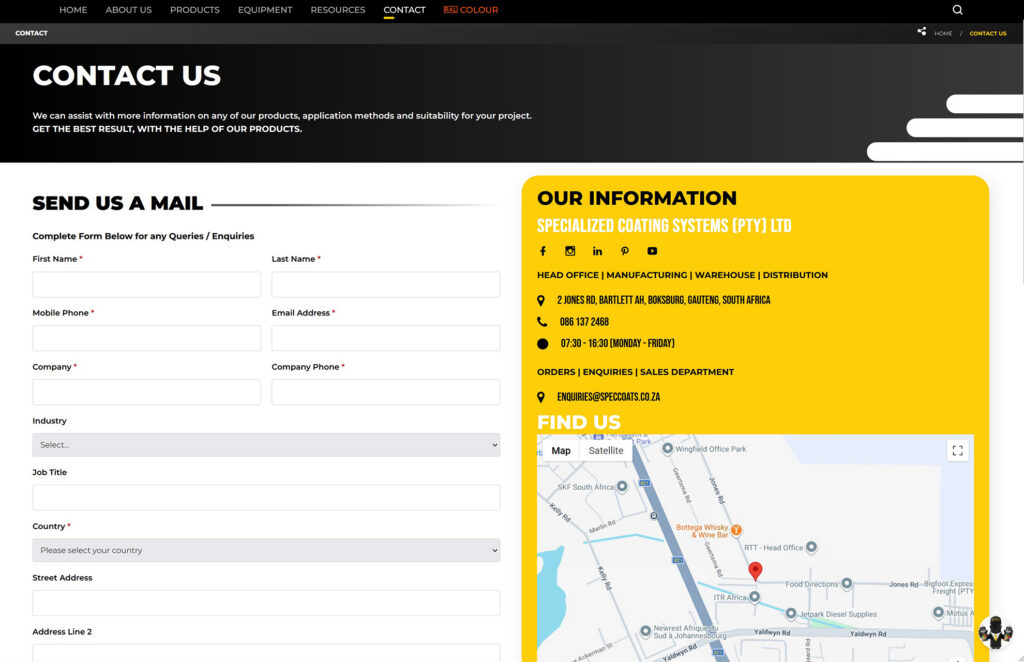Focus the Email Address input field

coord(386,338)
